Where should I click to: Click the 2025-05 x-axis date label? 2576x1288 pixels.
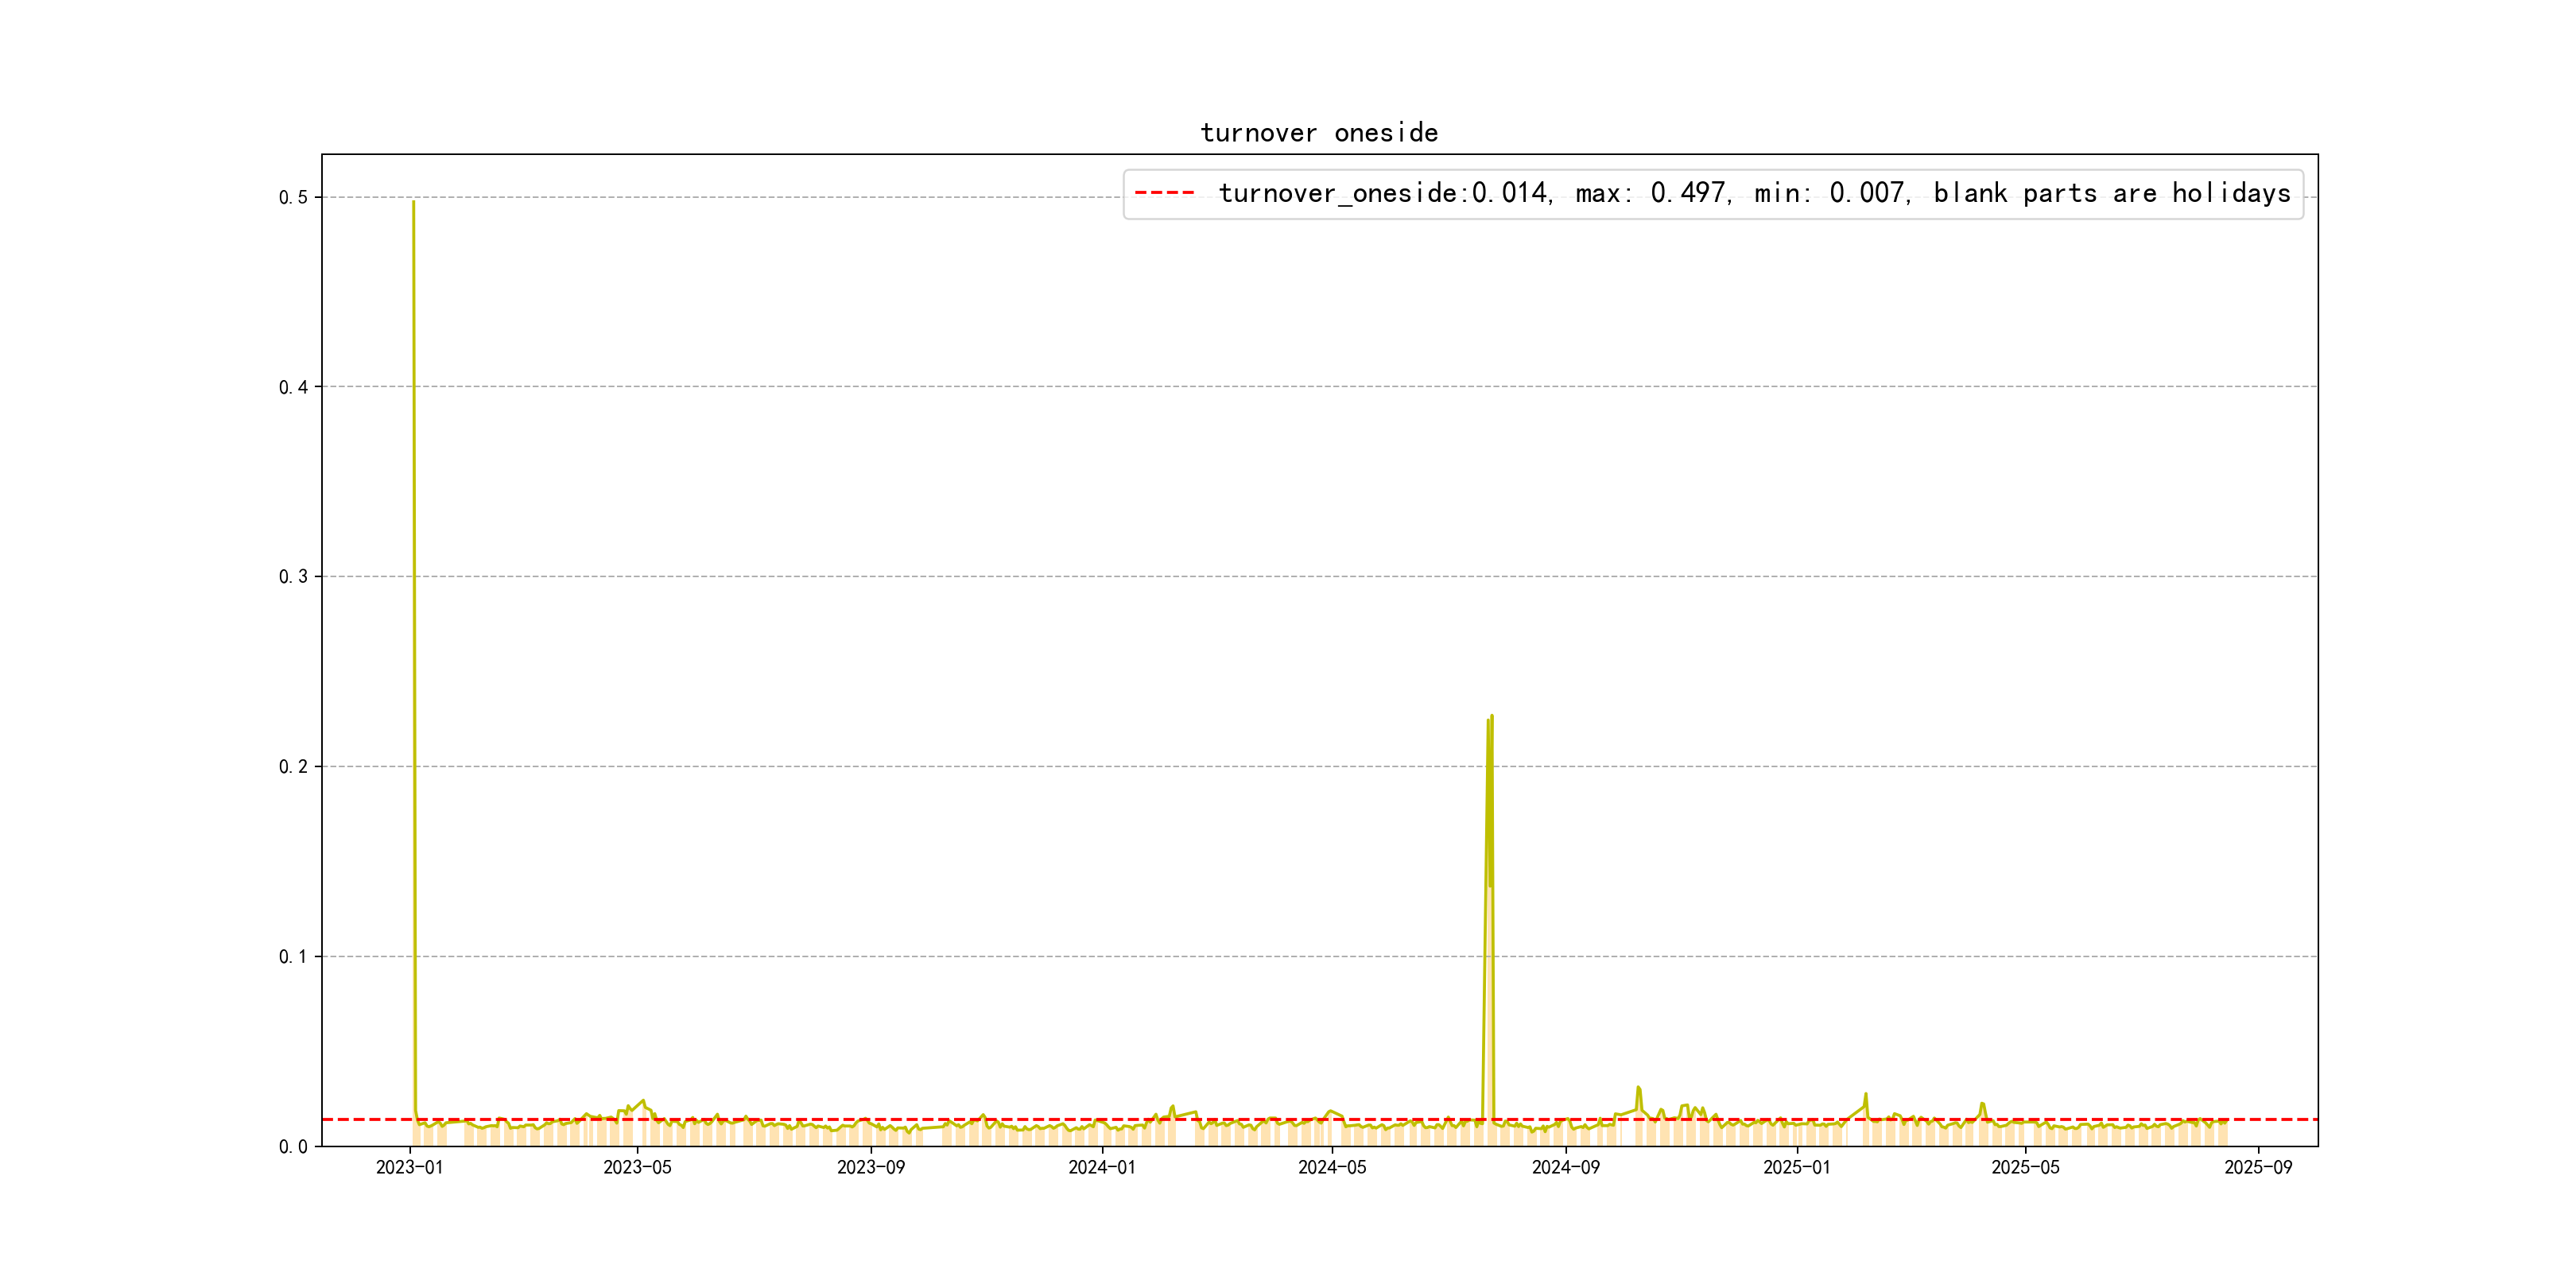(2025, 1168)
